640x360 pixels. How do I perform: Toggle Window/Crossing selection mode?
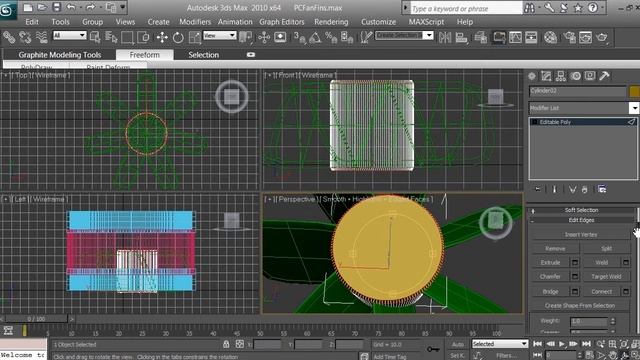tap(143, 38)
